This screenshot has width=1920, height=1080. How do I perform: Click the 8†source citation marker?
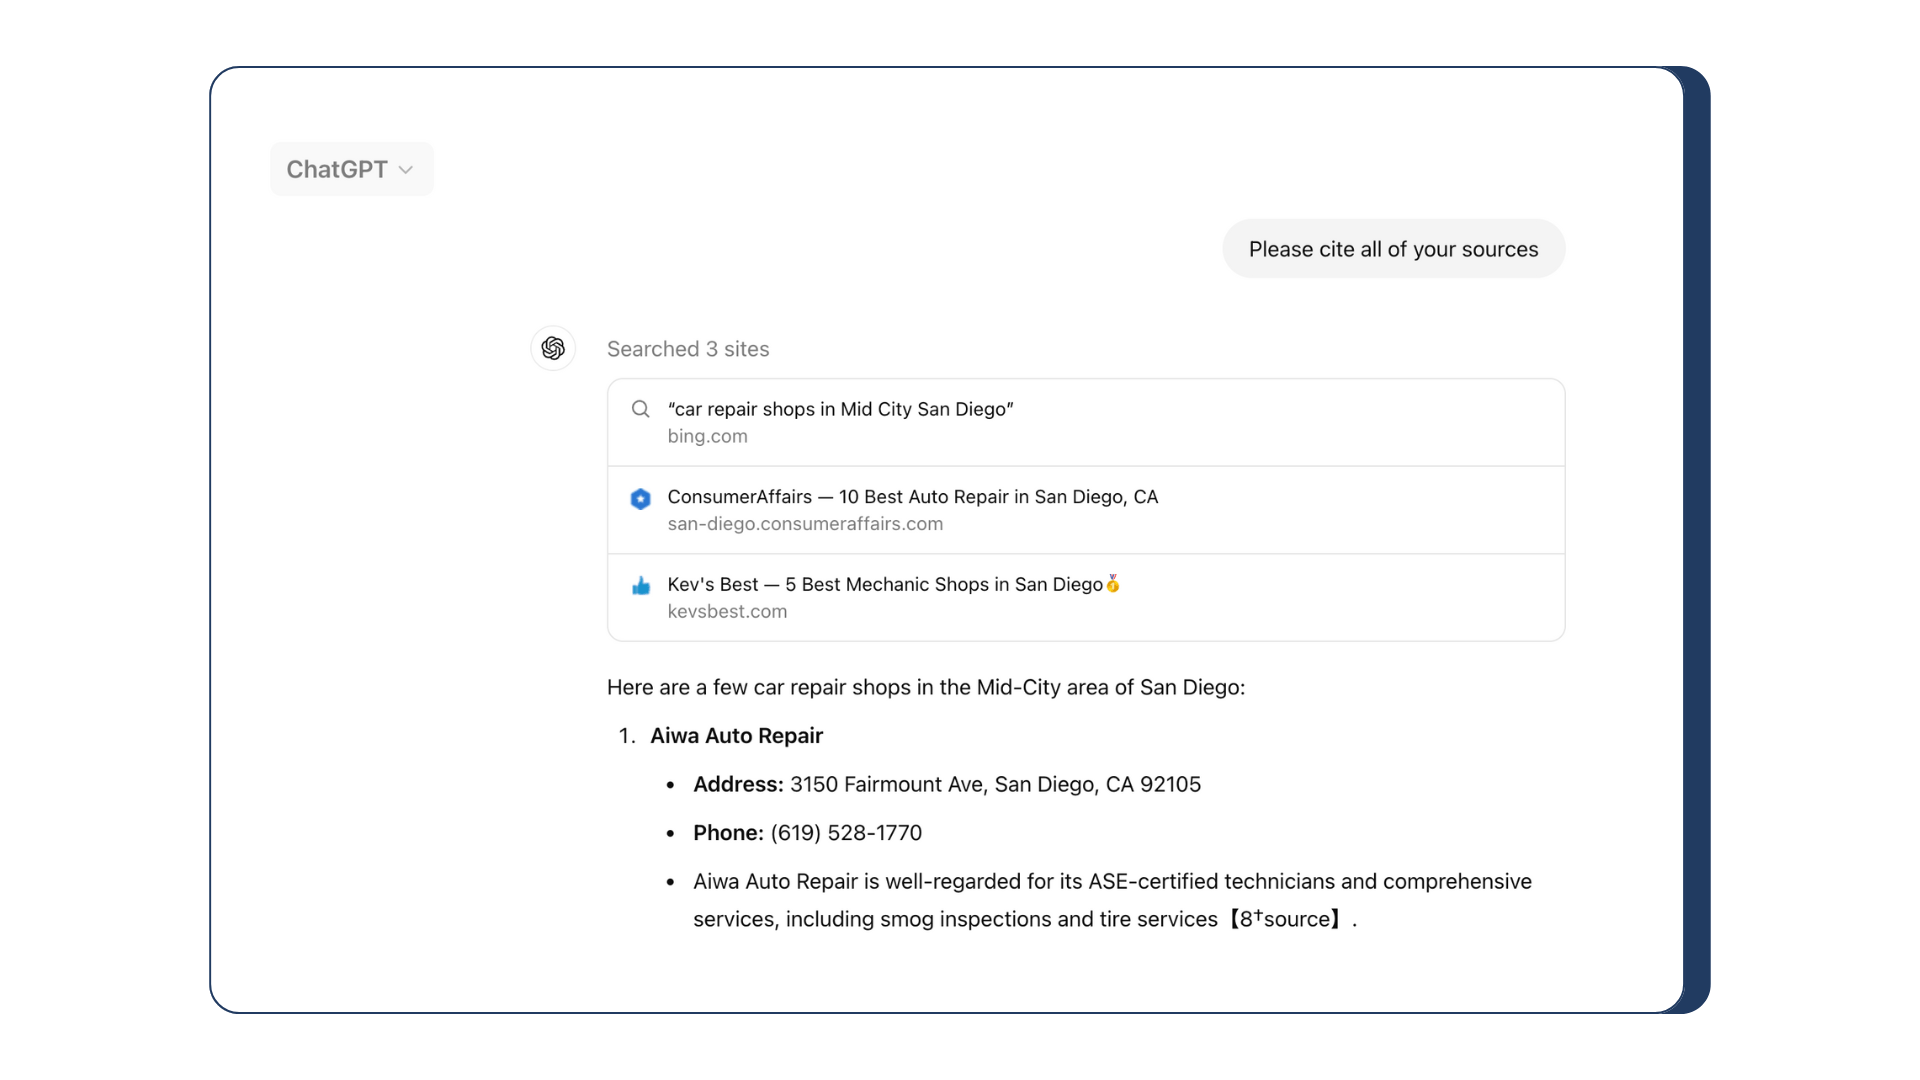(x=1285, y=919)
